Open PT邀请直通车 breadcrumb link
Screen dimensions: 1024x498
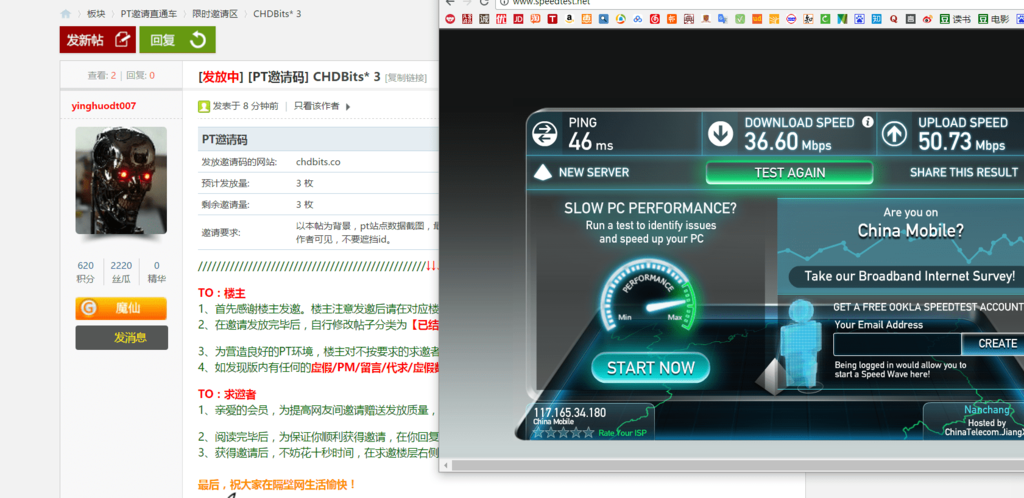pos(148,14)
